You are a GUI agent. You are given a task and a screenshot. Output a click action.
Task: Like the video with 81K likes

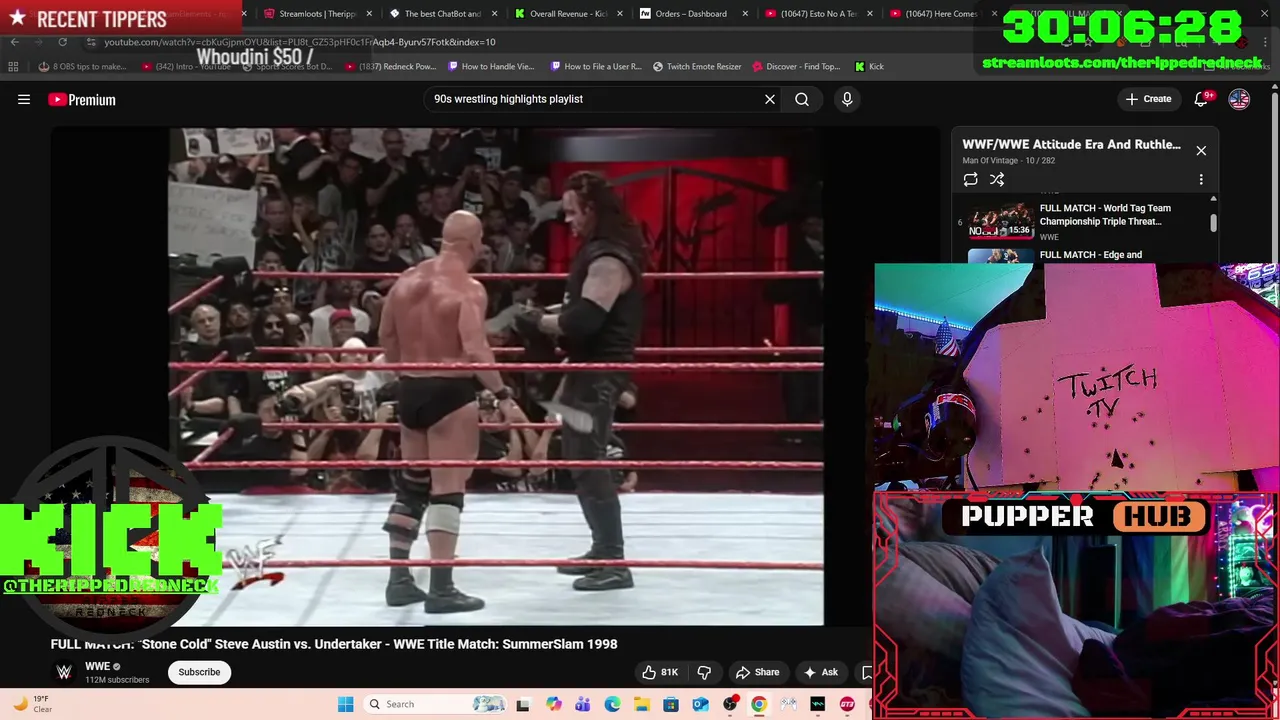(x=660, y=672)
